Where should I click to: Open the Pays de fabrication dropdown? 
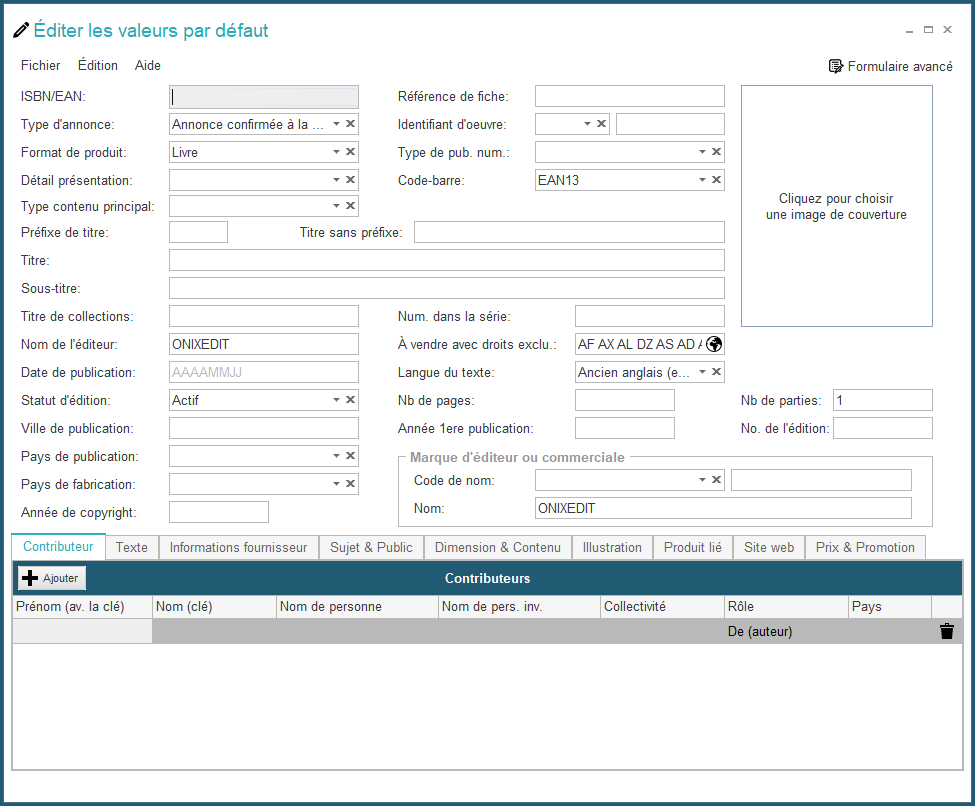[336, 484]
